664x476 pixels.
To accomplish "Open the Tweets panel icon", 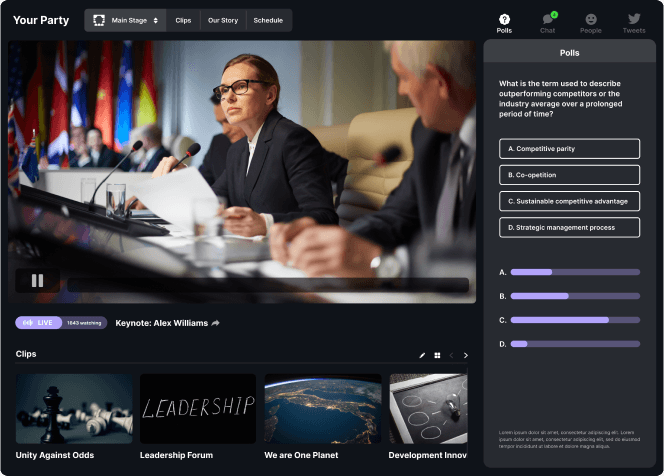I will 634,22.
